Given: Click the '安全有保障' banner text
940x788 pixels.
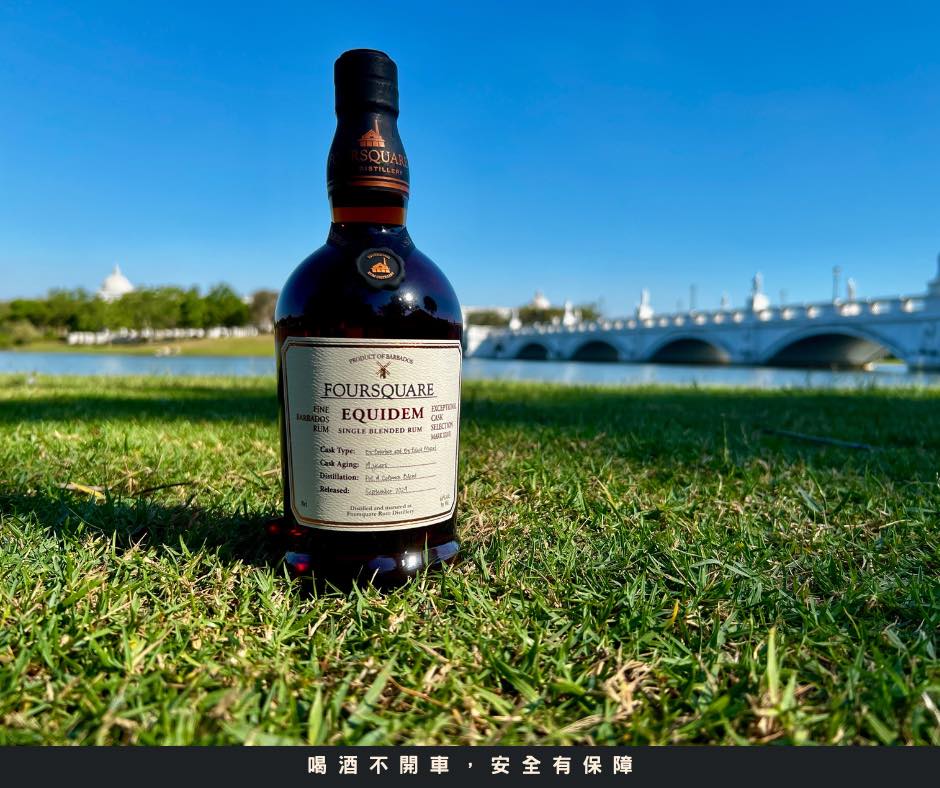Looking at the screenshot, I should tap(562, 765).
